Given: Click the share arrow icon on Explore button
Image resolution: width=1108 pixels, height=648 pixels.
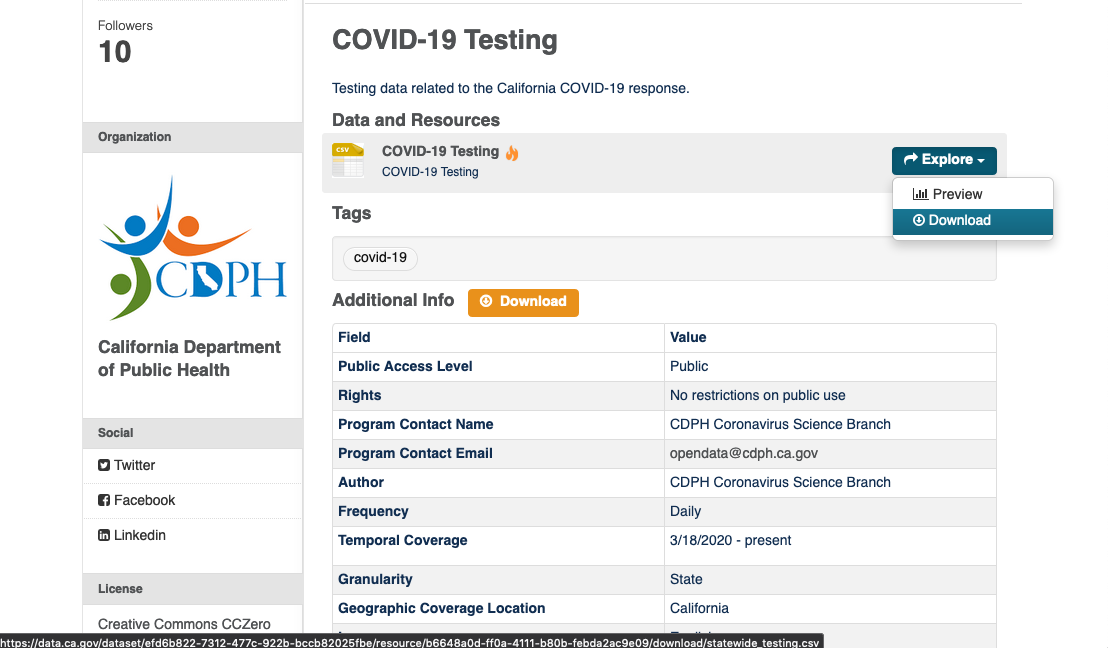Looking at the screenshot, I should [x=911, y=159].
